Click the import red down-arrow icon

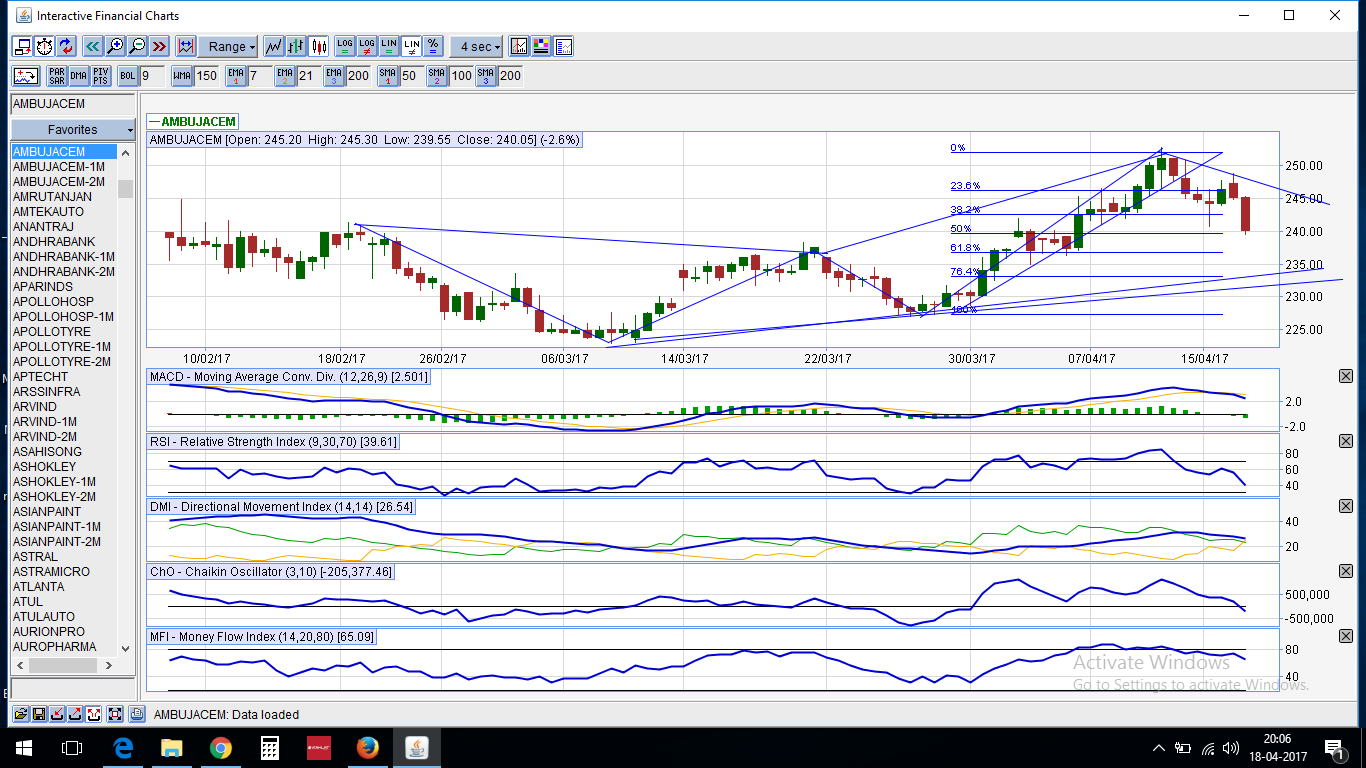(x=57, y=714)
